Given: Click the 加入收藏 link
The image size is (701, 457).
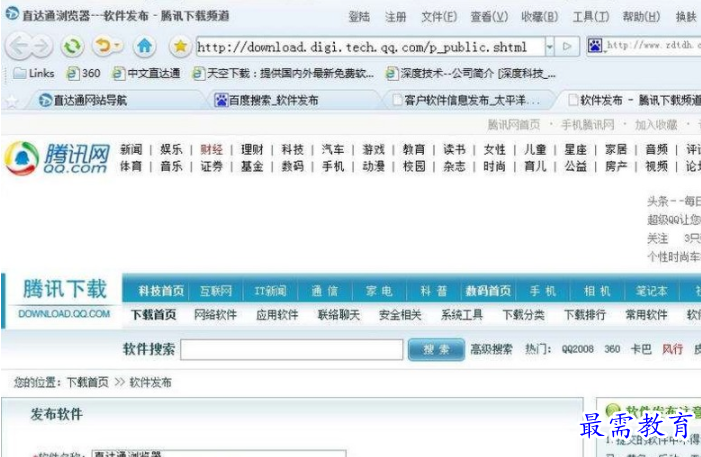Looking at the screenshot, I should (x=656, y=125).
